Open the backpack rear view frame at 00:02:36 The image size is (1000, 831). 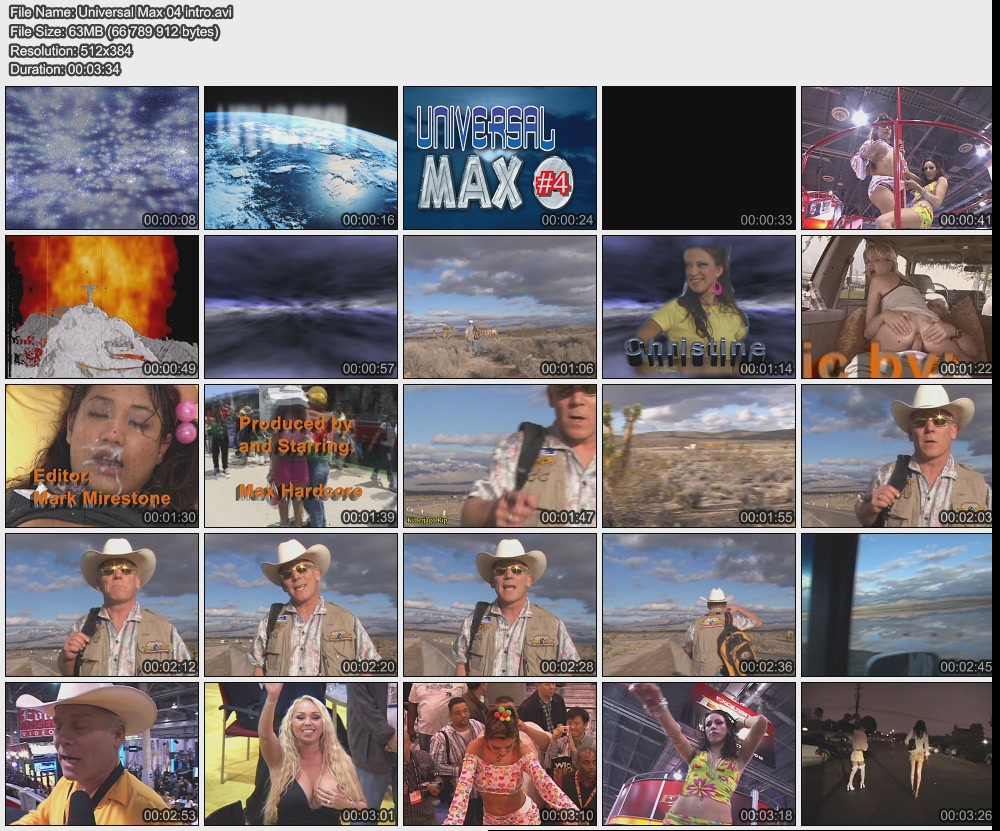click(698, 605)
